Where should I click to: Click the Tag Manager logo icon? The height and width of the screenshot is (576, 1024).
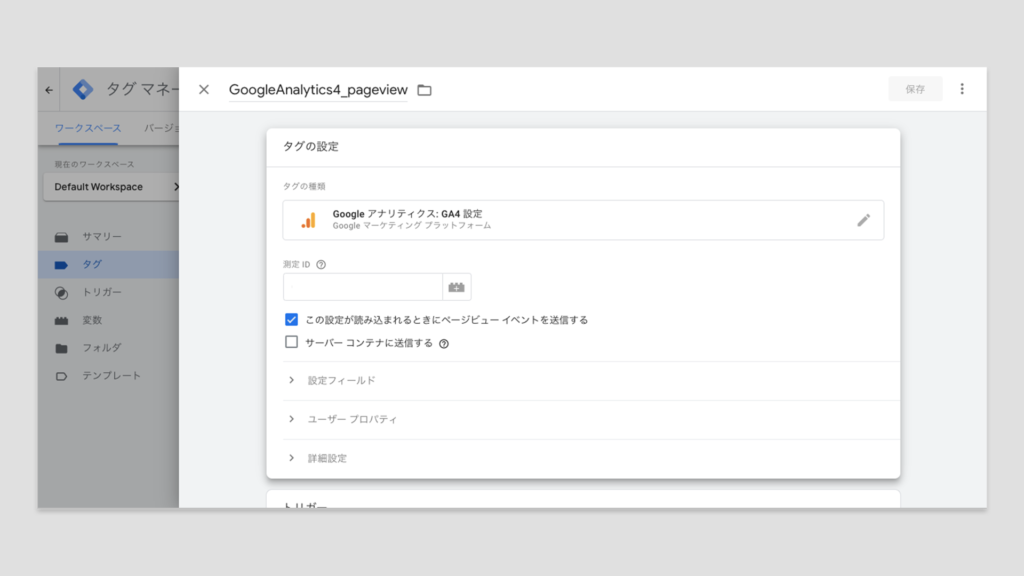tap(83, 90)
